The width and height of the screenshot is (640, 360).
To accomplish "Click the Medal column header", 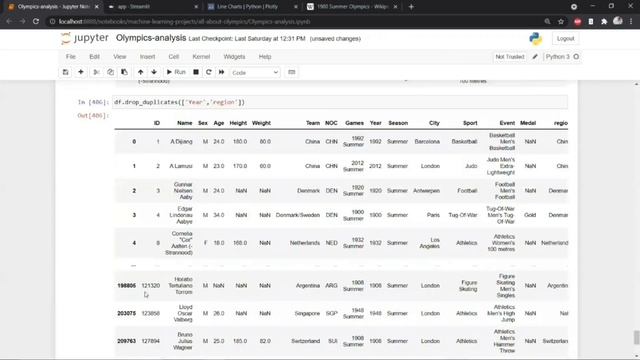I will [528, 123].
